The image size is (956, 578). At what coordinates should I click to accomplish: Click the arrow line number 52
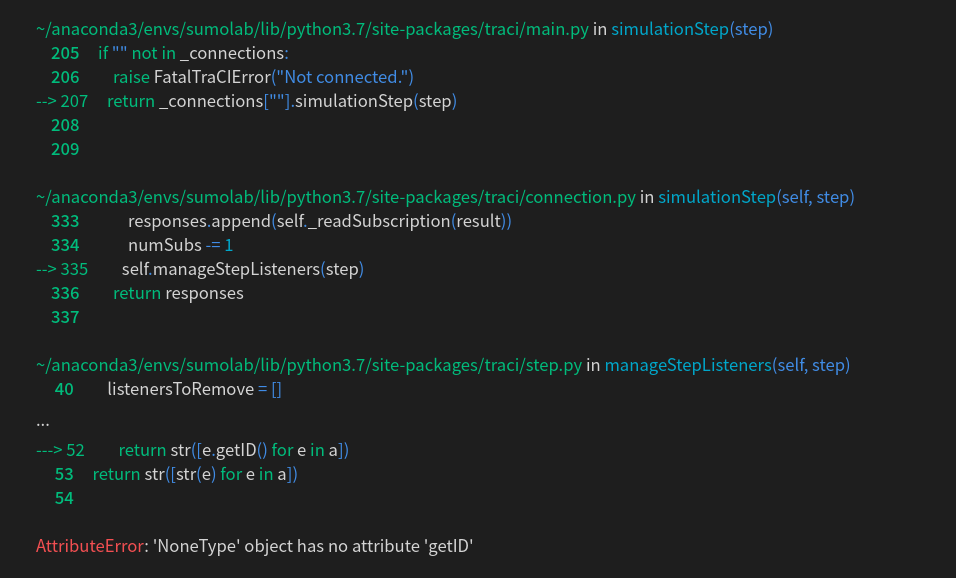pos(60,450)
